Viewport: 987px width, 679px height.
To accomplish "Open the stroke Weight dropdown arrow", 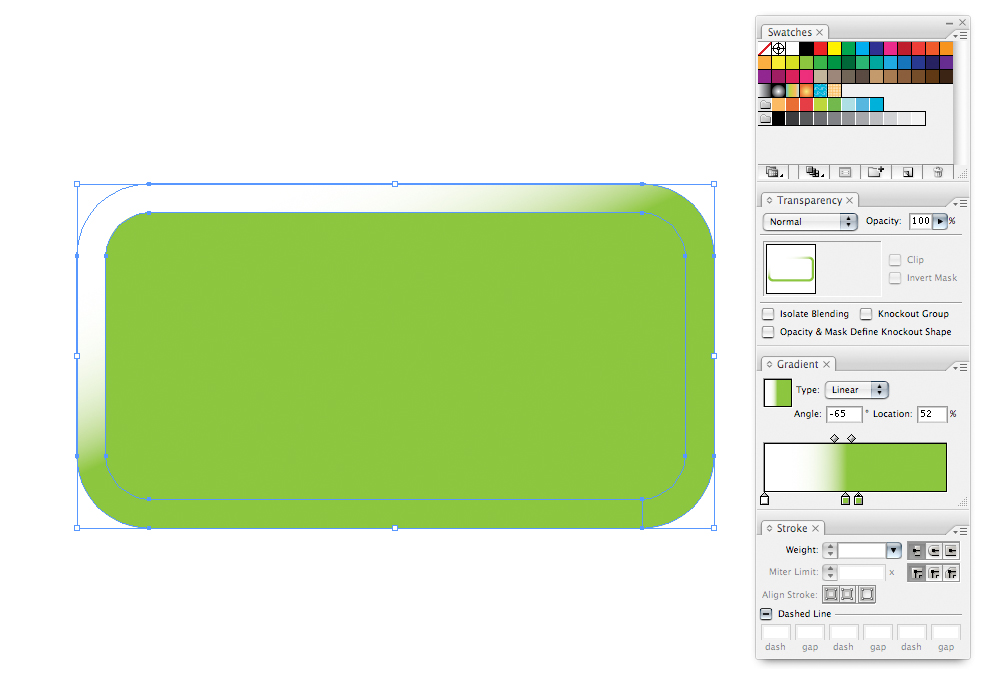I will pos(893,551).
